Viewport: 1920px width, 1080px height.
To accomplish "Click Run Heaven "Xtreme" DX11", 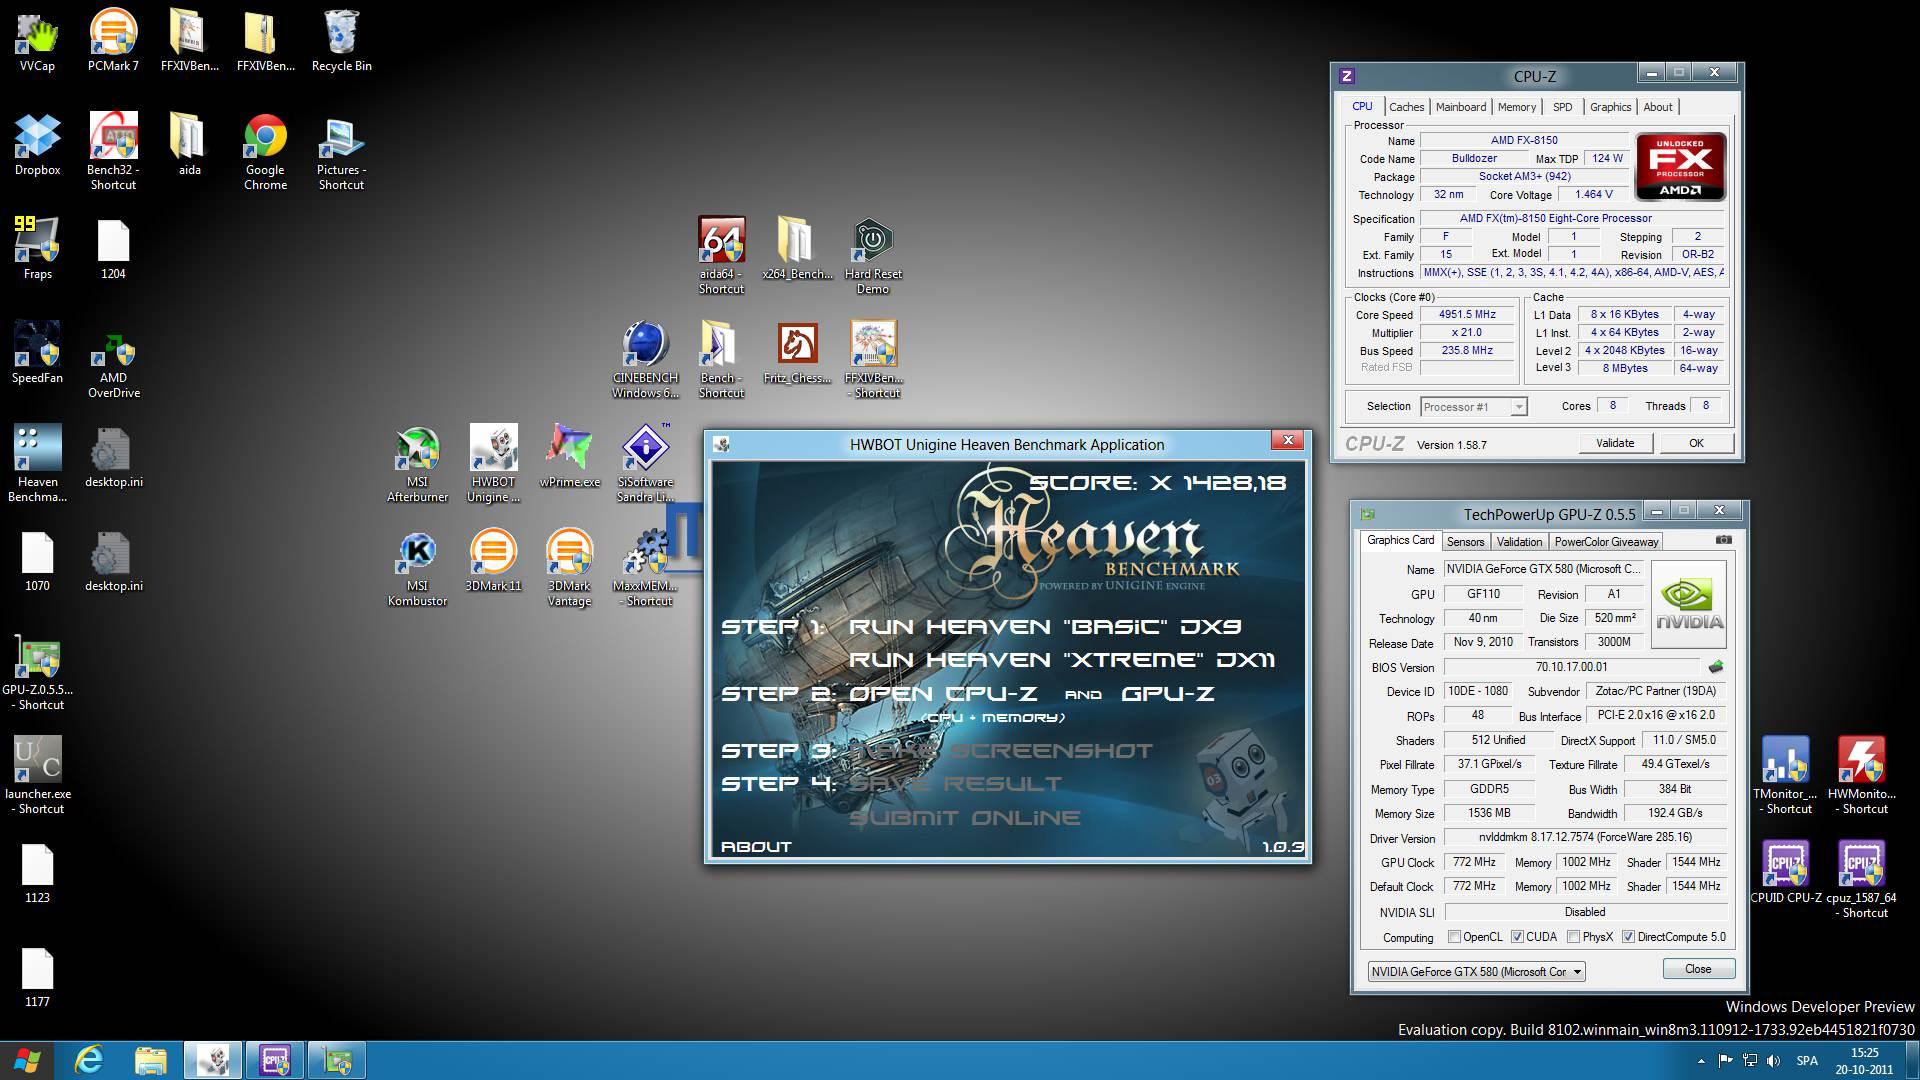I will 1062,660.
